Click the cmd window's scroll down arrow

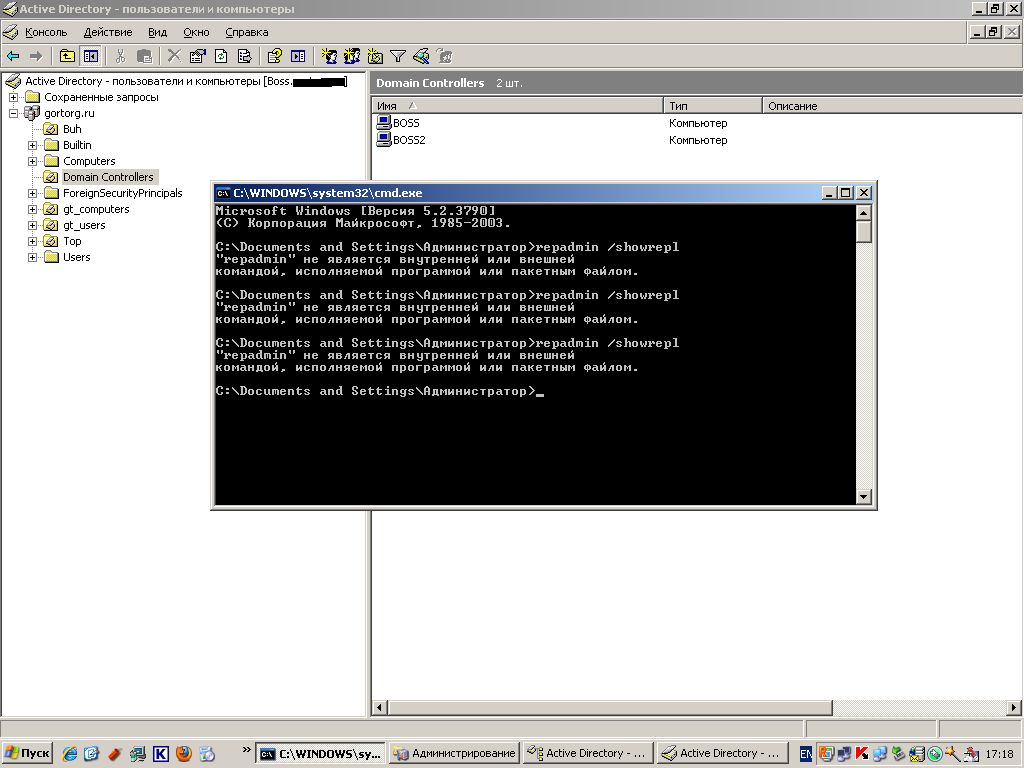863,496
